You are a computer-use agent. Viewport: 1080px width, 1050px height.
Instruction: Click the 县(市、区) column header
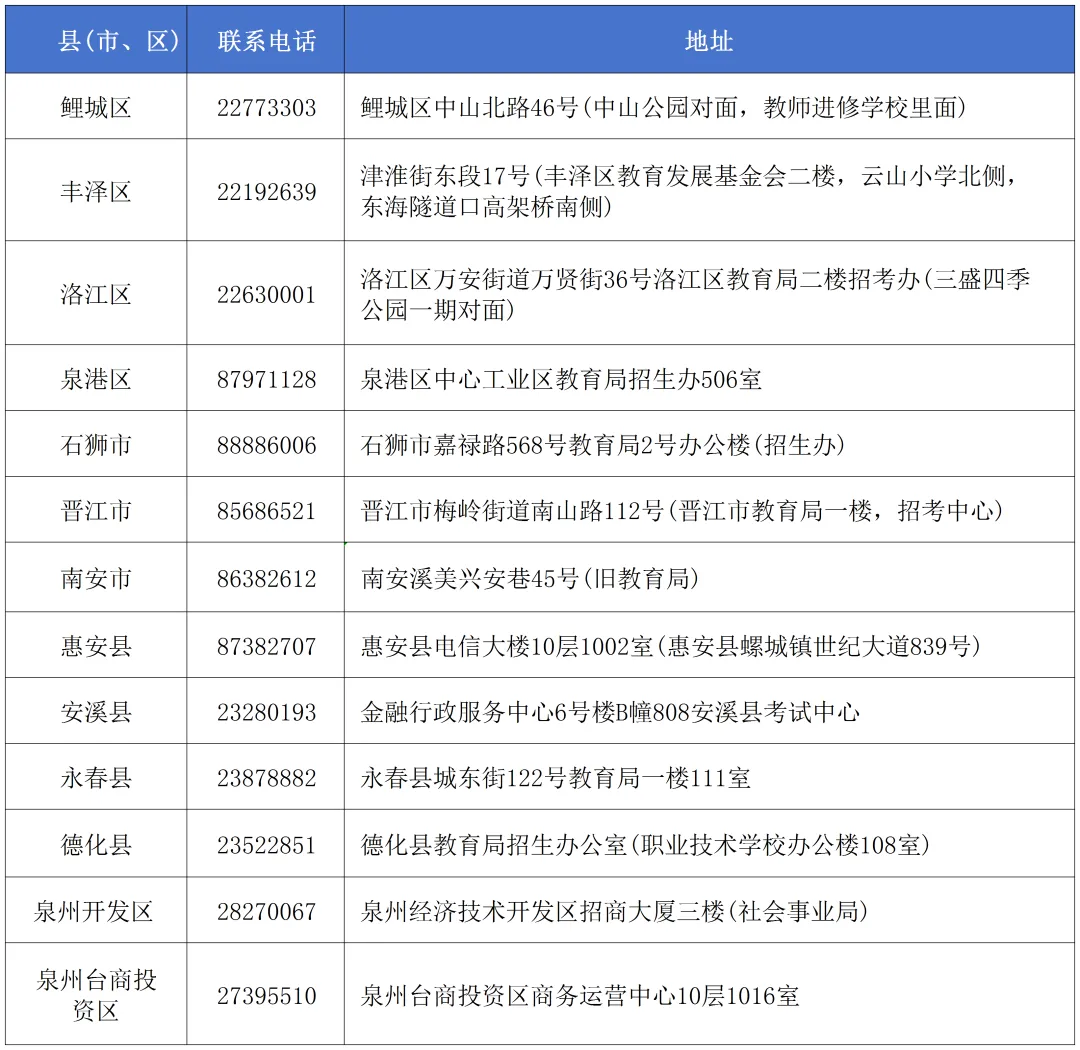(95, 40)
